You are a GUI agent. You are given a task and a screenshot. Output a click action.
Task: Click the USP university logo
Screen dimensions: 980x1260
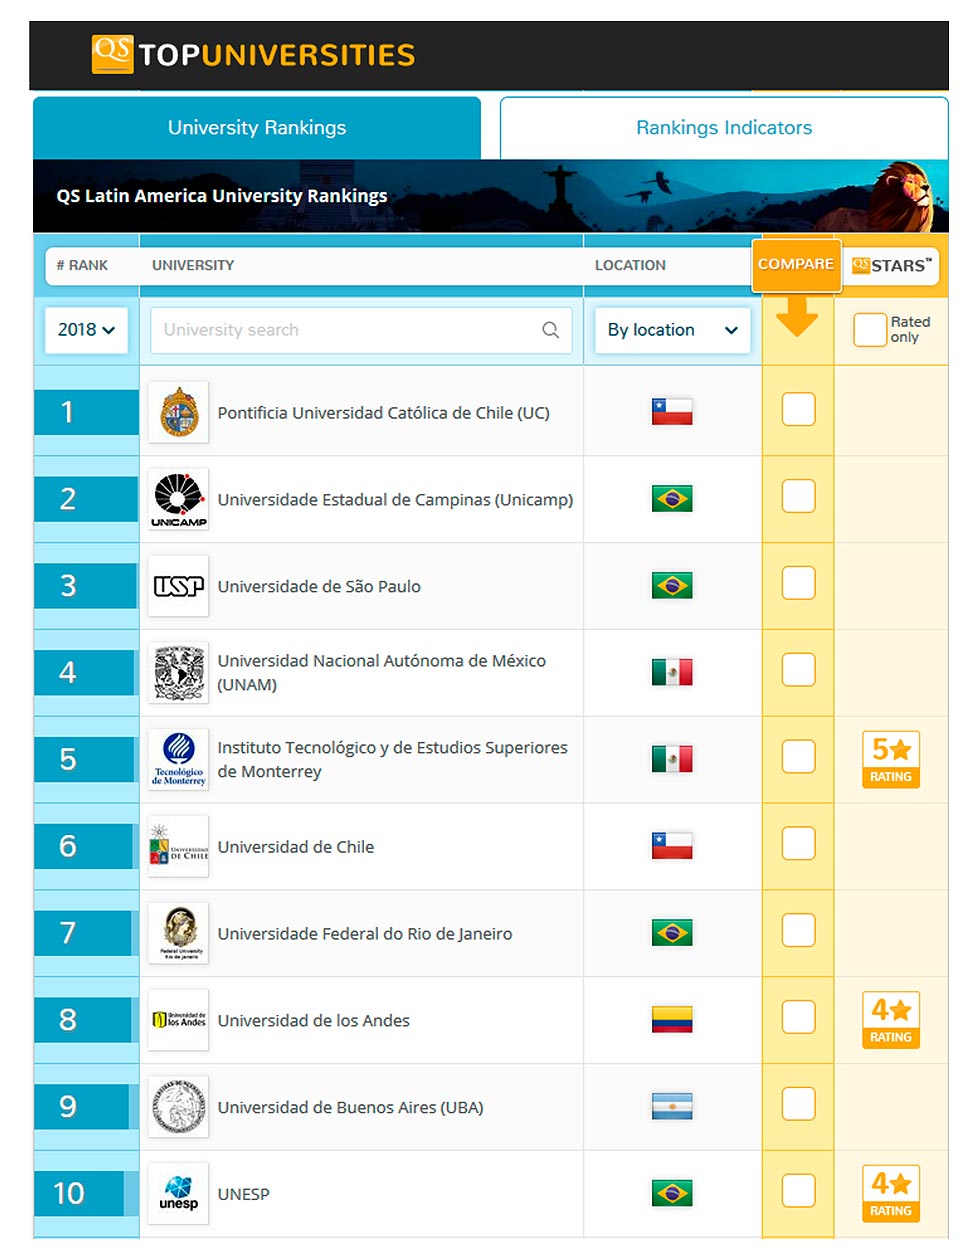pyautogui.click(x=179, y=586)
